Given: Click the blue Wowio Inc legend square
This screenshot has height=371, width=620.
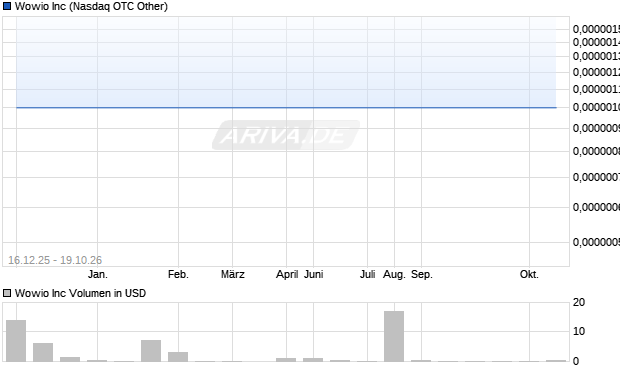Looking at the screenshot, I should tap(7, 6).
